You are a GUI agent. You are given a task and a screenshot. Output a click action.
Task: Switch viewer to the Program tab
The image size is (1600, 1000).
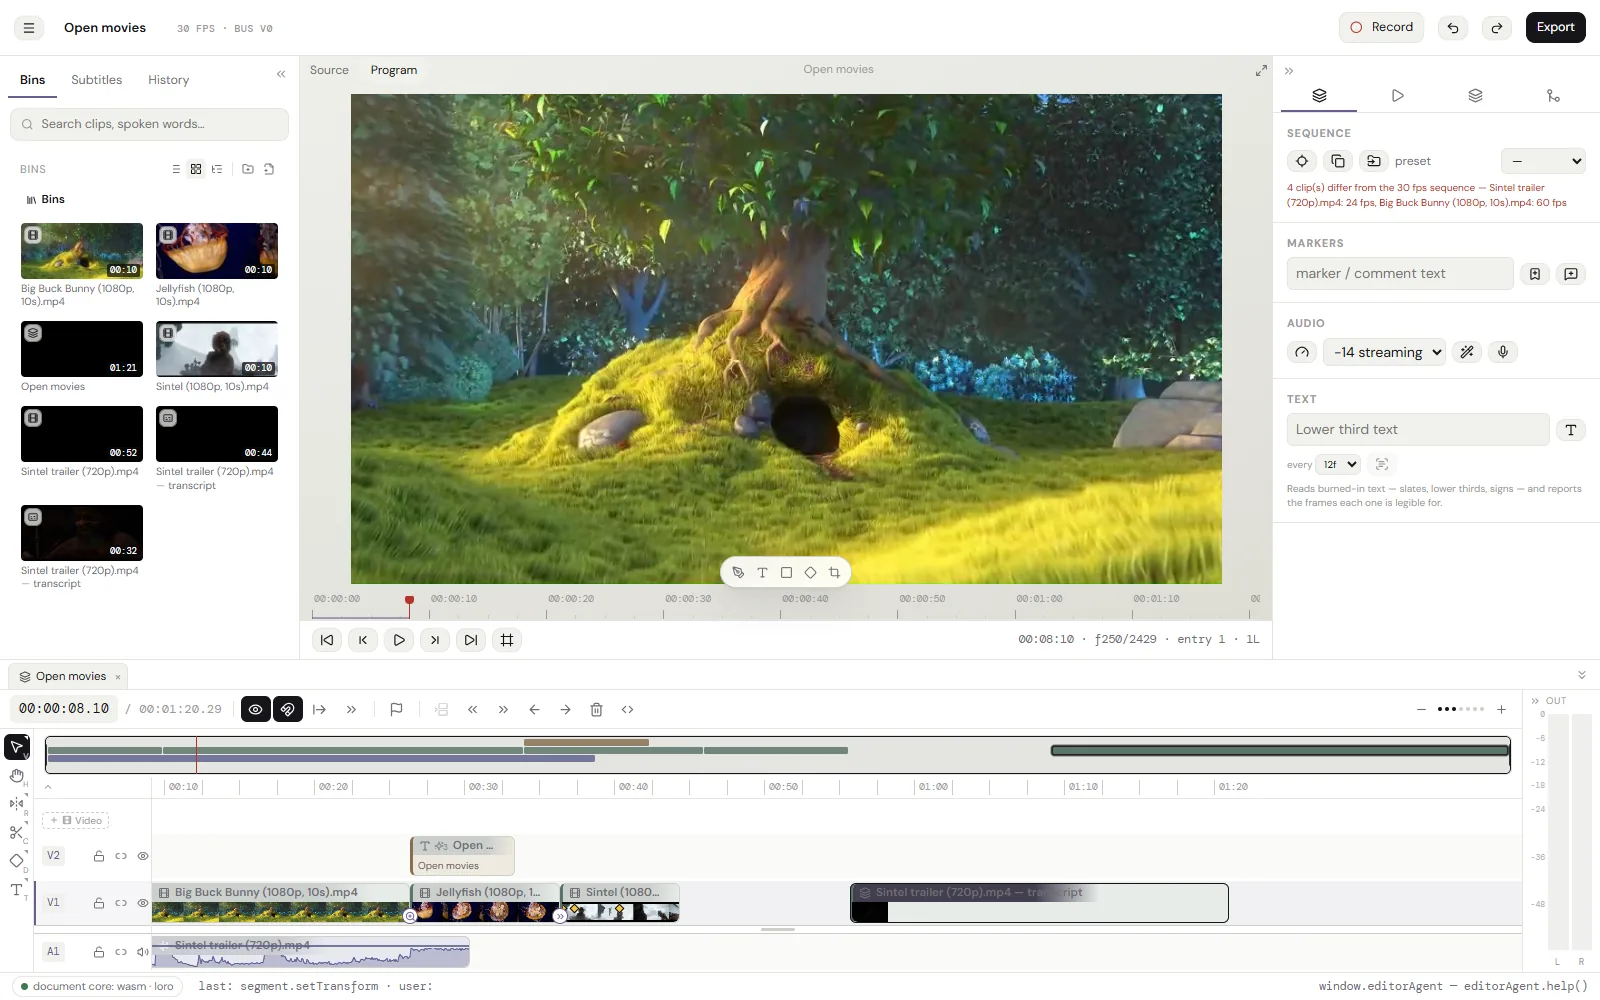(x=394, y=70)
